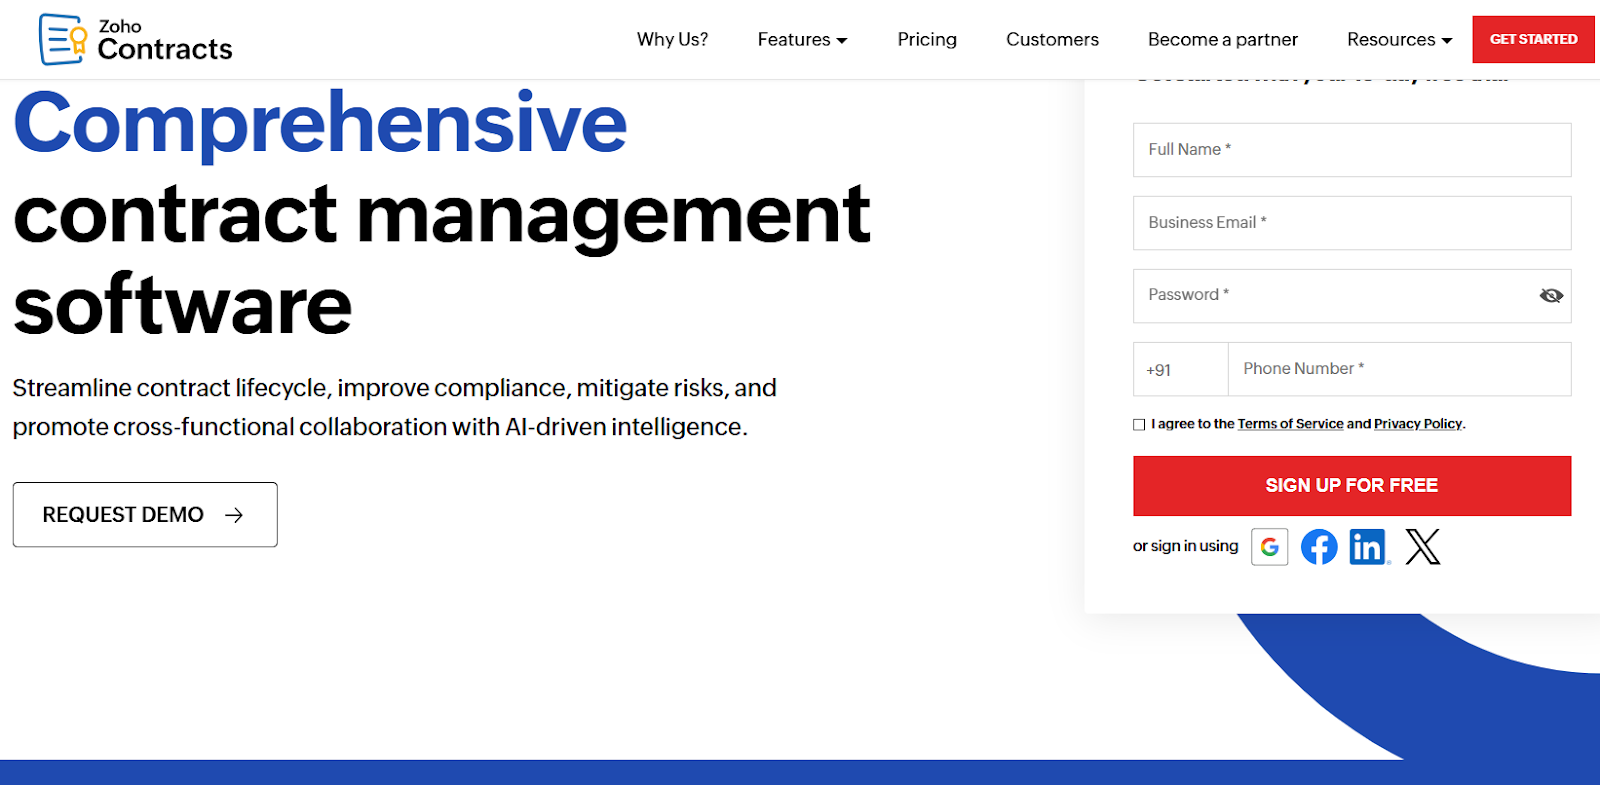Expand the Resources dropdown menu
Viewport: 1600px width, 785px height.
[1399, 40]
